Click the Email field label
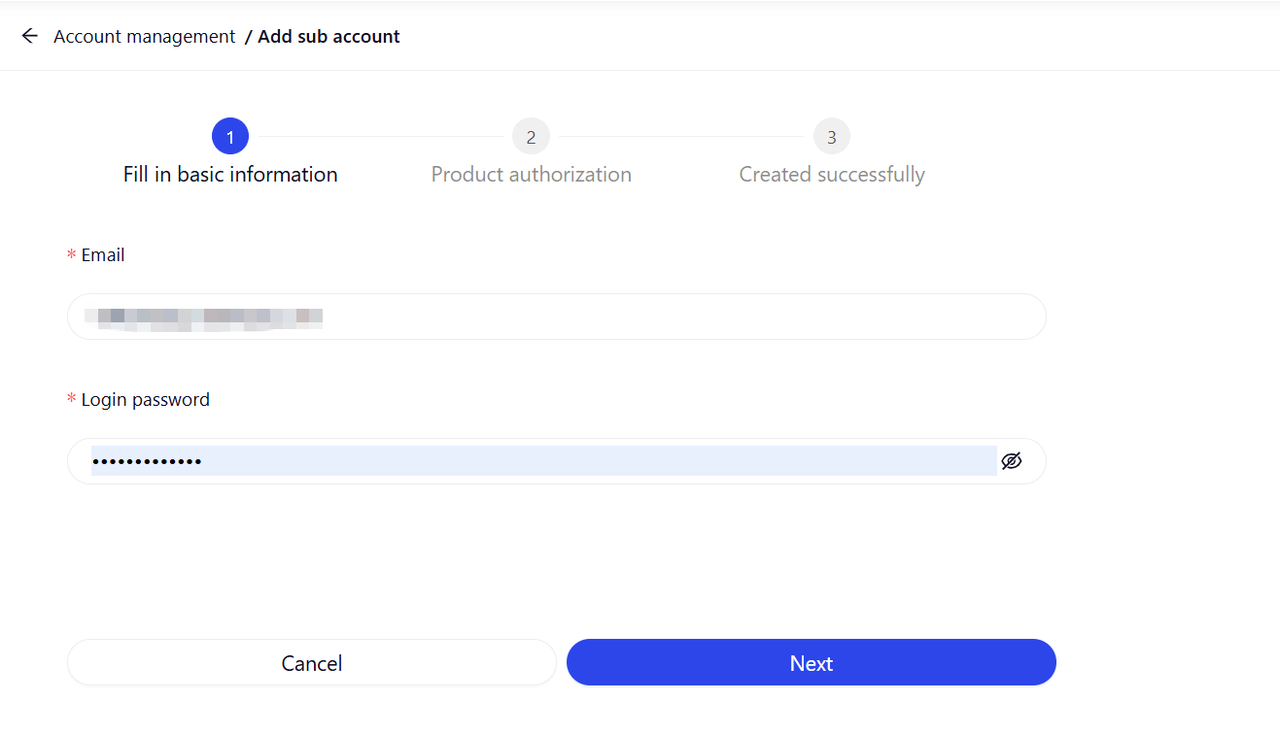Viewport: 1280px width, 734px height. click(103, 255)
